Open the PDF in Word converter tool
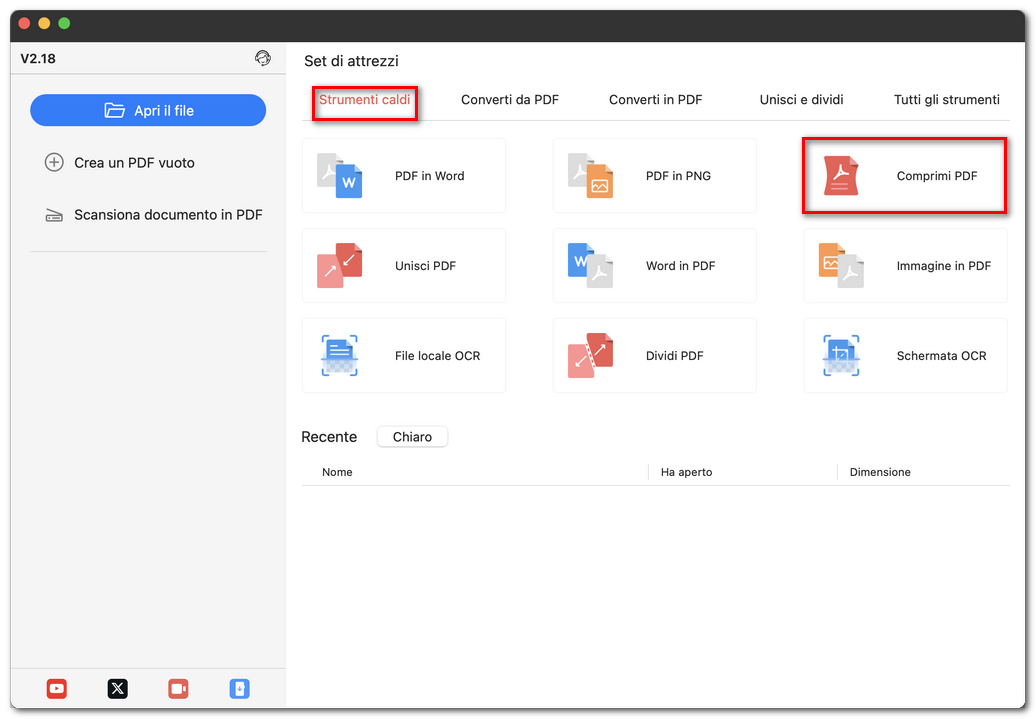Image resolution: width=1036 pixels, height=719 pixels. click(x=403, y=176)
